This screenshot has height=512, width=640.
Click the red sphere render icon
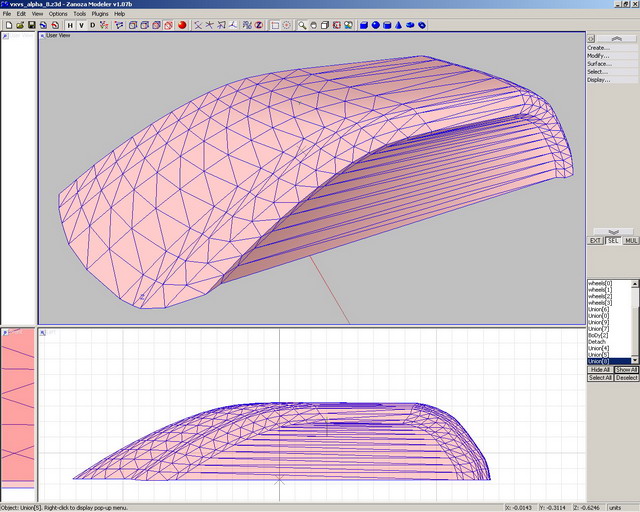[x=183, y=25]
